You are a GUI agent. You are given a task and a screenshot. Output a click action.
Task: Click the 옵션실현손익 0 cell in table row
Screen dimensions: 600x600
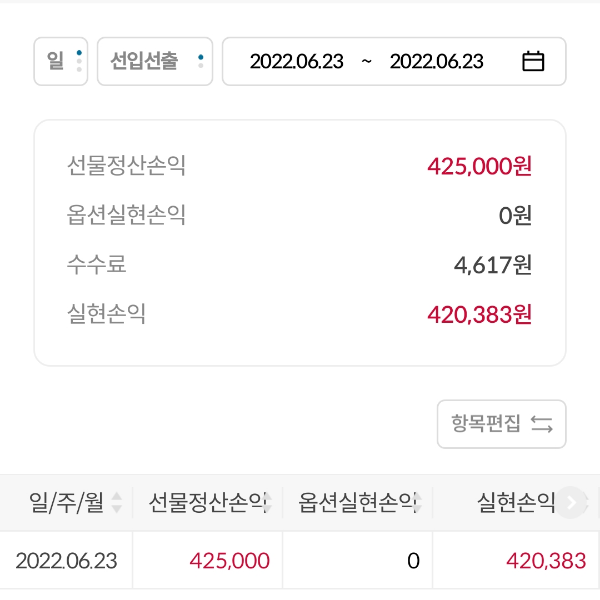coord(413,561)
